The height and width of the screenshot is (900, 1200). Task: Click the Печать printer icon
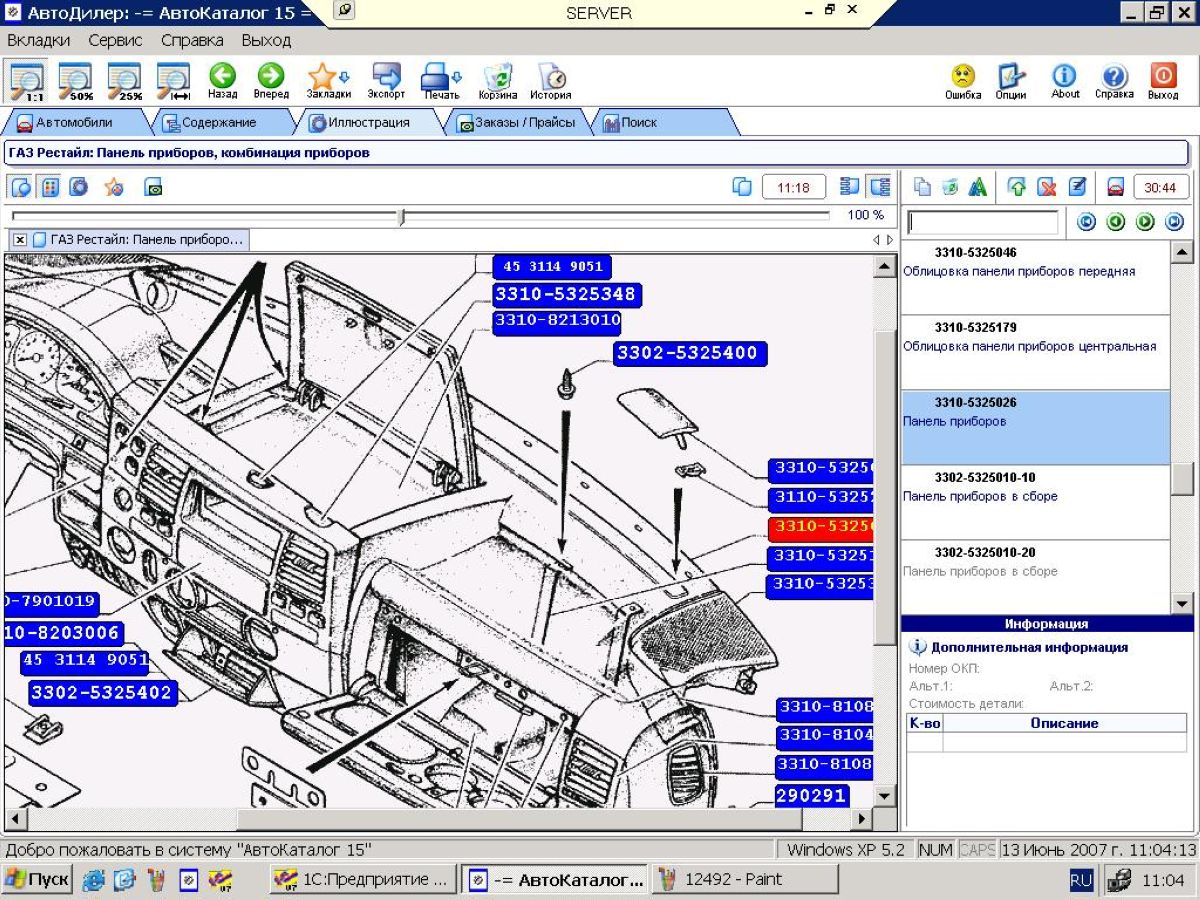440,81
